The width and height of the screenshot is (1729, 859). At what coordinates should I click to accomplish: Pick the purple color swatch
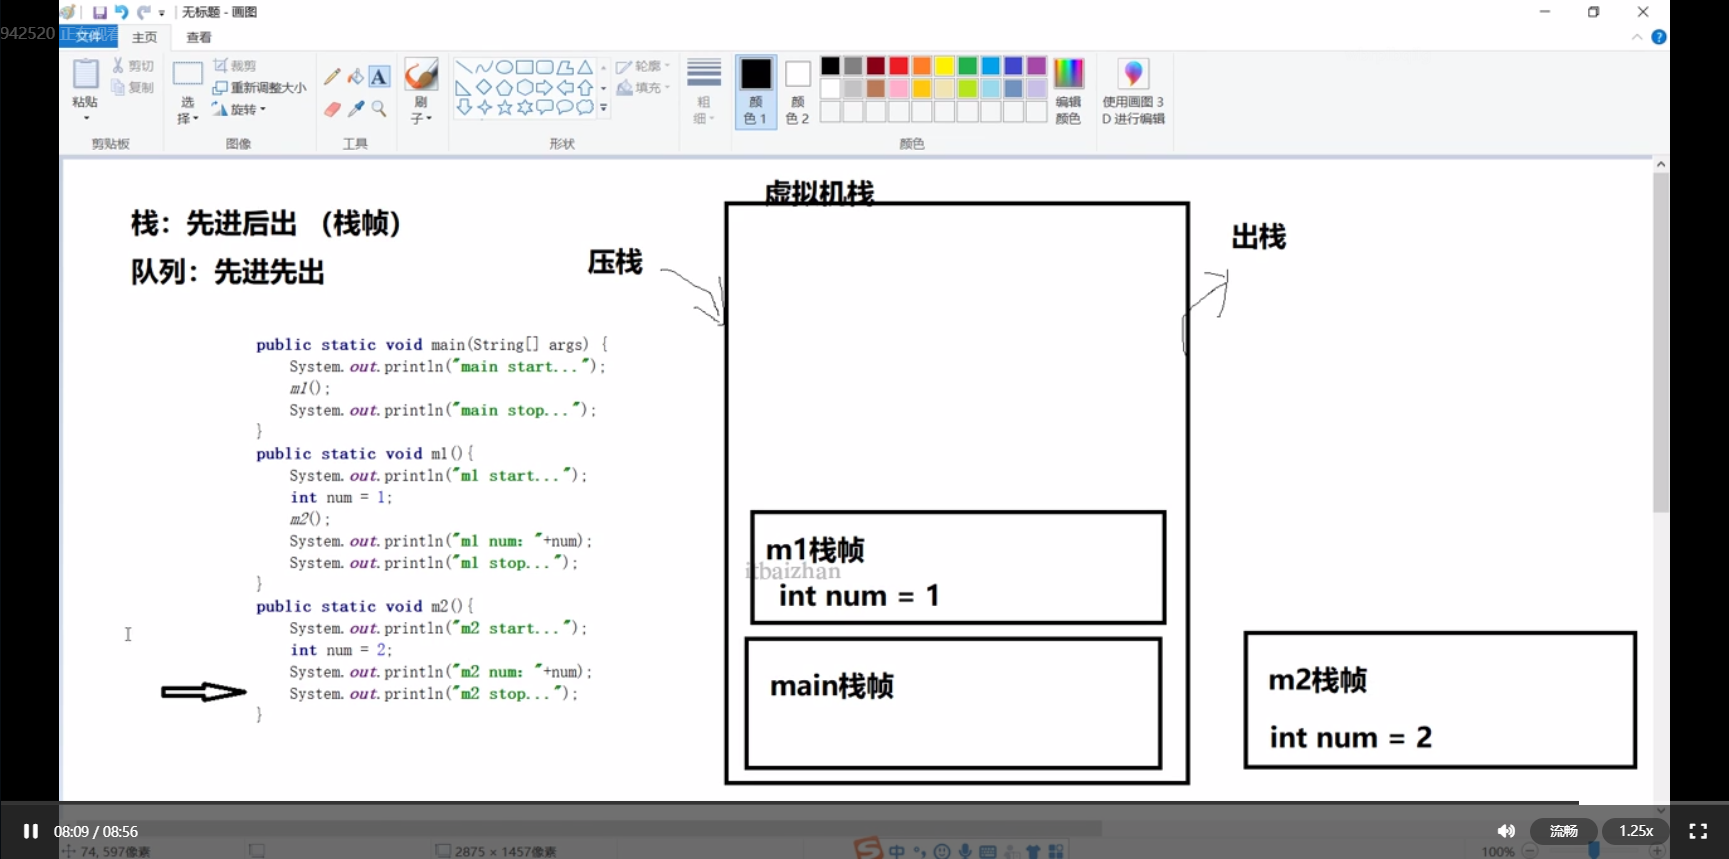click(1037, 66)
